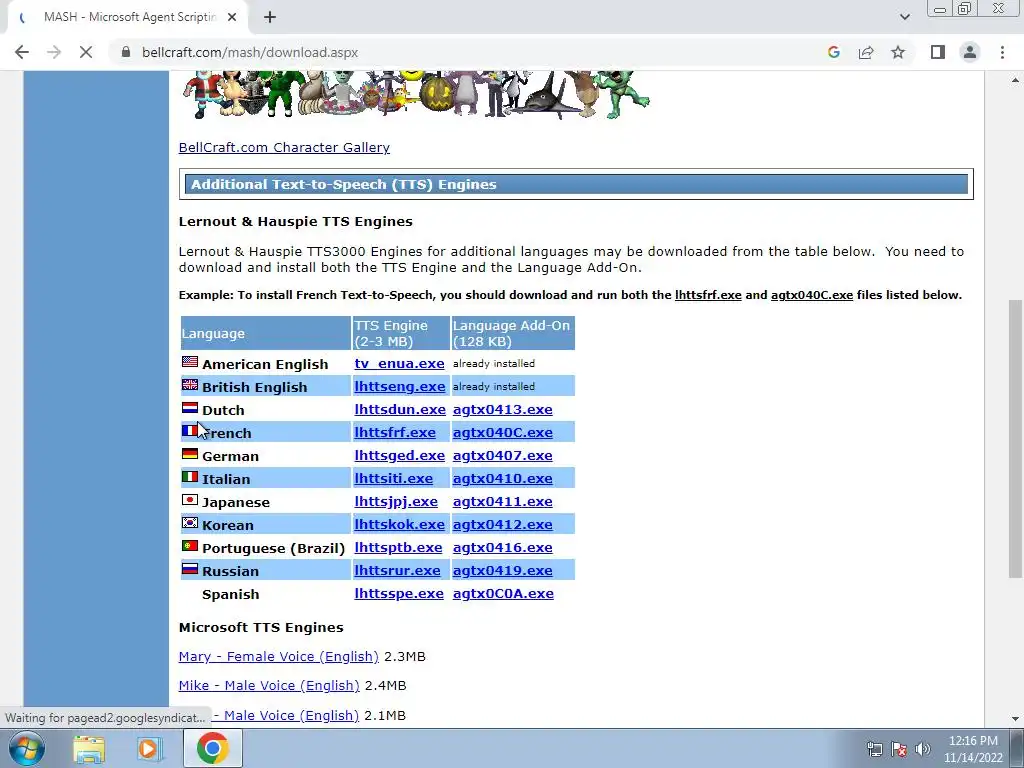Screen dimensions: 1024x768
Task: Open the Windows Start menu
Action: [27, 748]
